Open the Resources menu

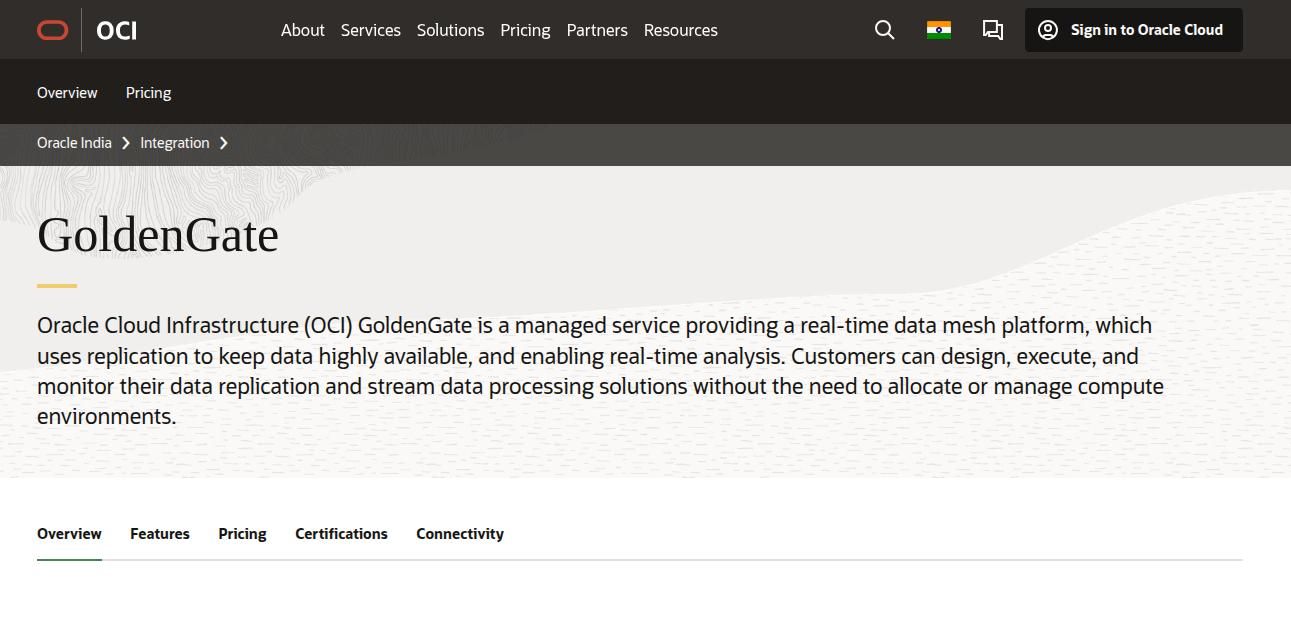click(x=681, y=30)
